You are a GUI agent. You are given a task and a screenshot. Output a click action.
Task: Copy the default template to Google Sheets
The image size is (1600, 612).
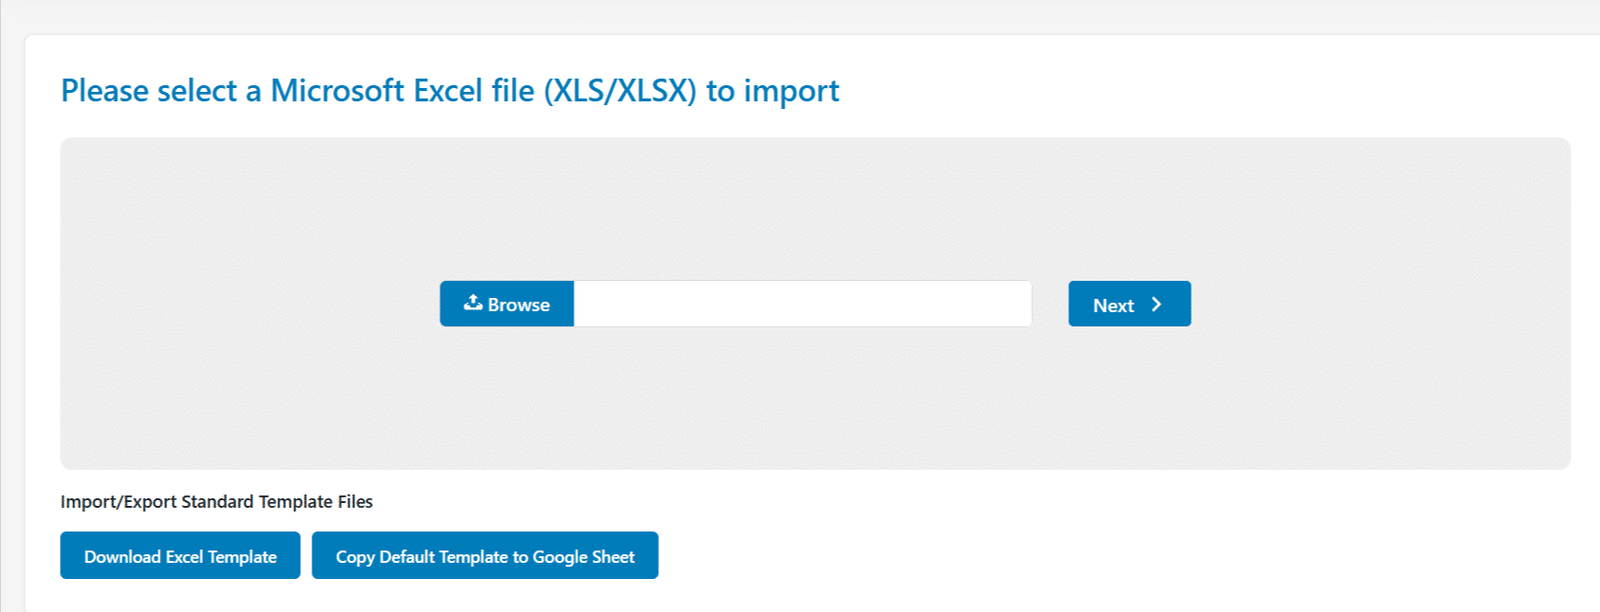485,556
